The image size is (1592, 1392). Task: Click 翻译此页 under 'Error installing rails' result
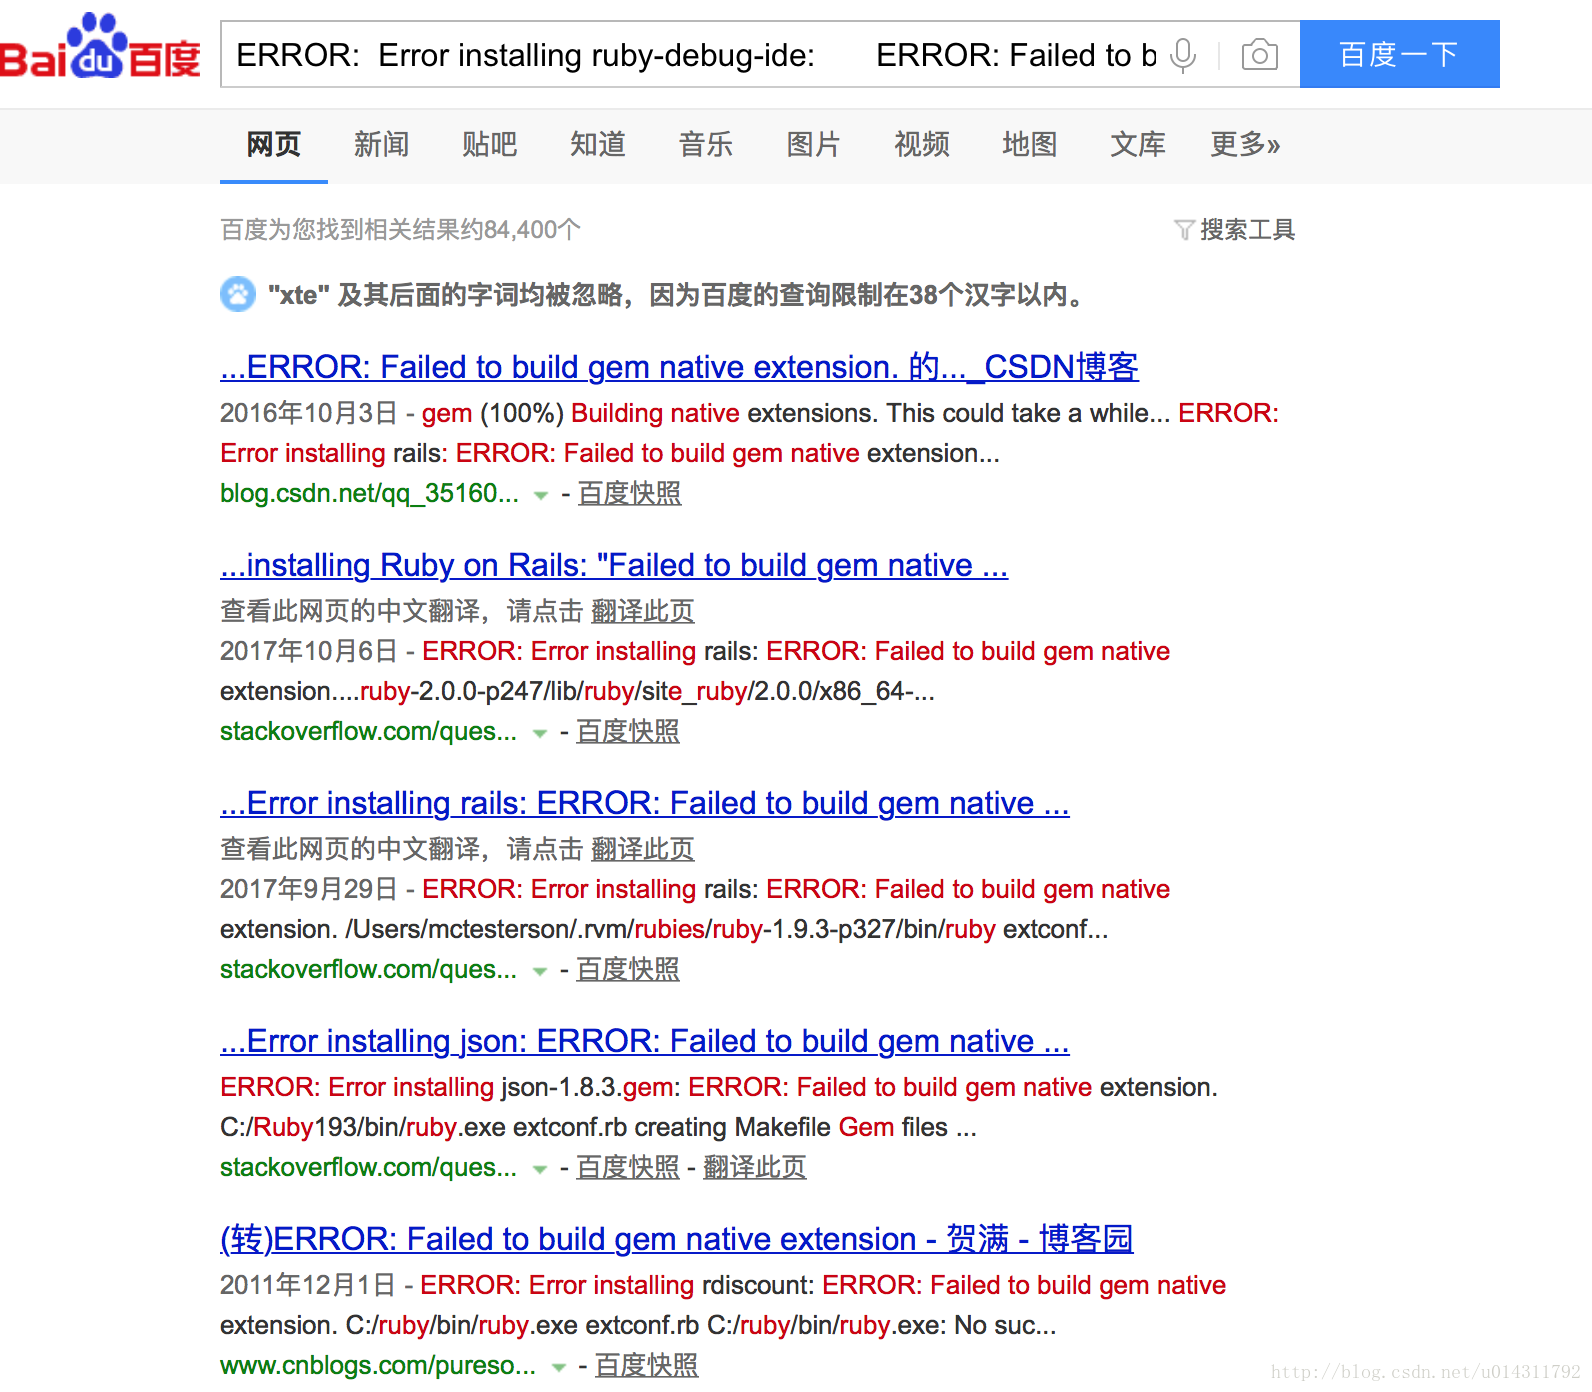[x=643, y=849]
